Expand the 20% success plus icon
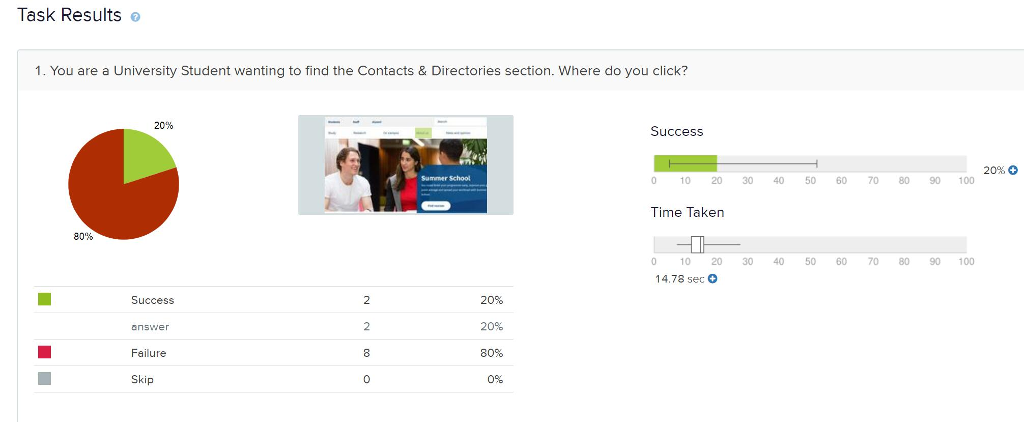Screen dimensions: 1024x422 (1013, 170)
